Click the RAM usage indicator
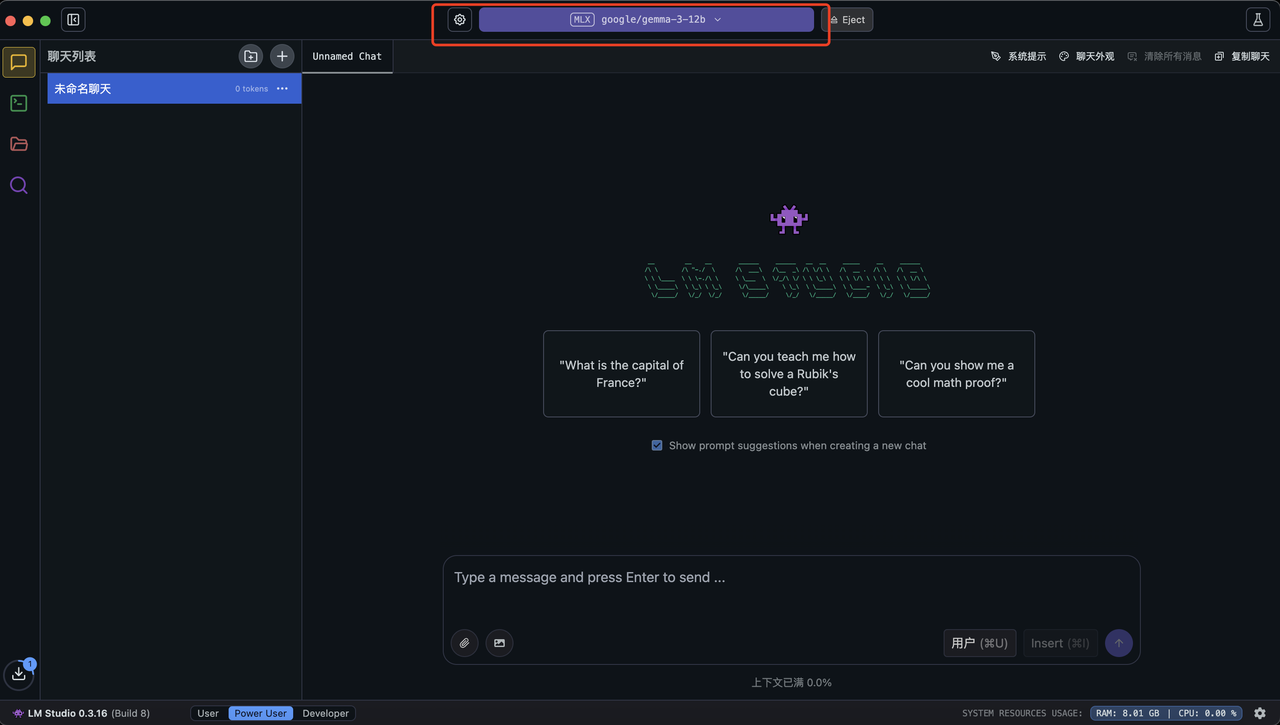The image size is (1280, 725). pos(1126,713)
